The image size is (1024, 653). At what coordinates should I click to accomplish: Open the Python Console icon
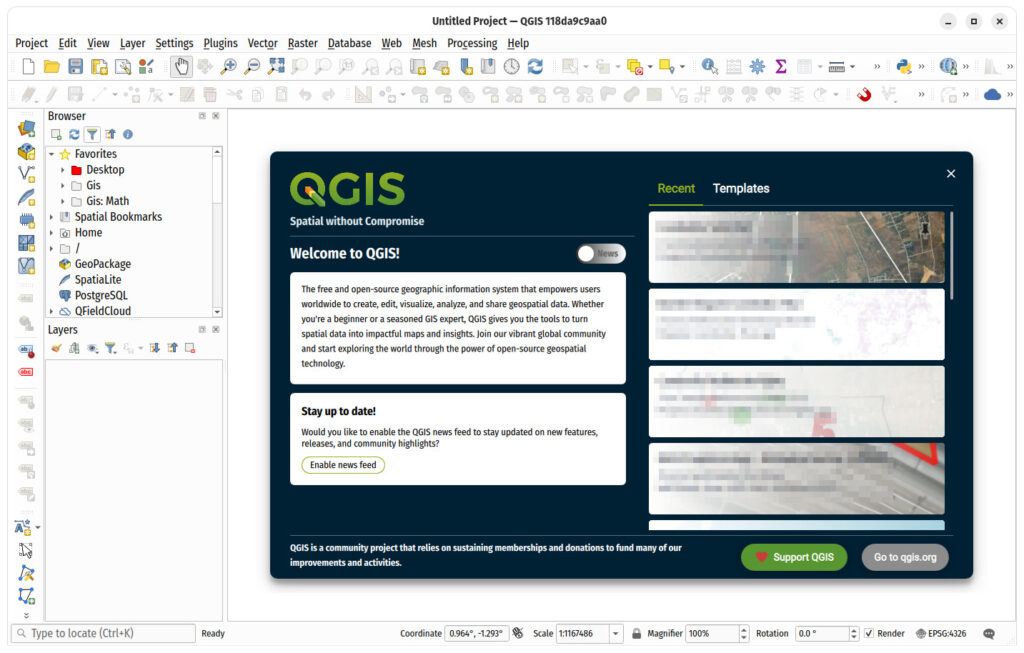coord(903,66)
